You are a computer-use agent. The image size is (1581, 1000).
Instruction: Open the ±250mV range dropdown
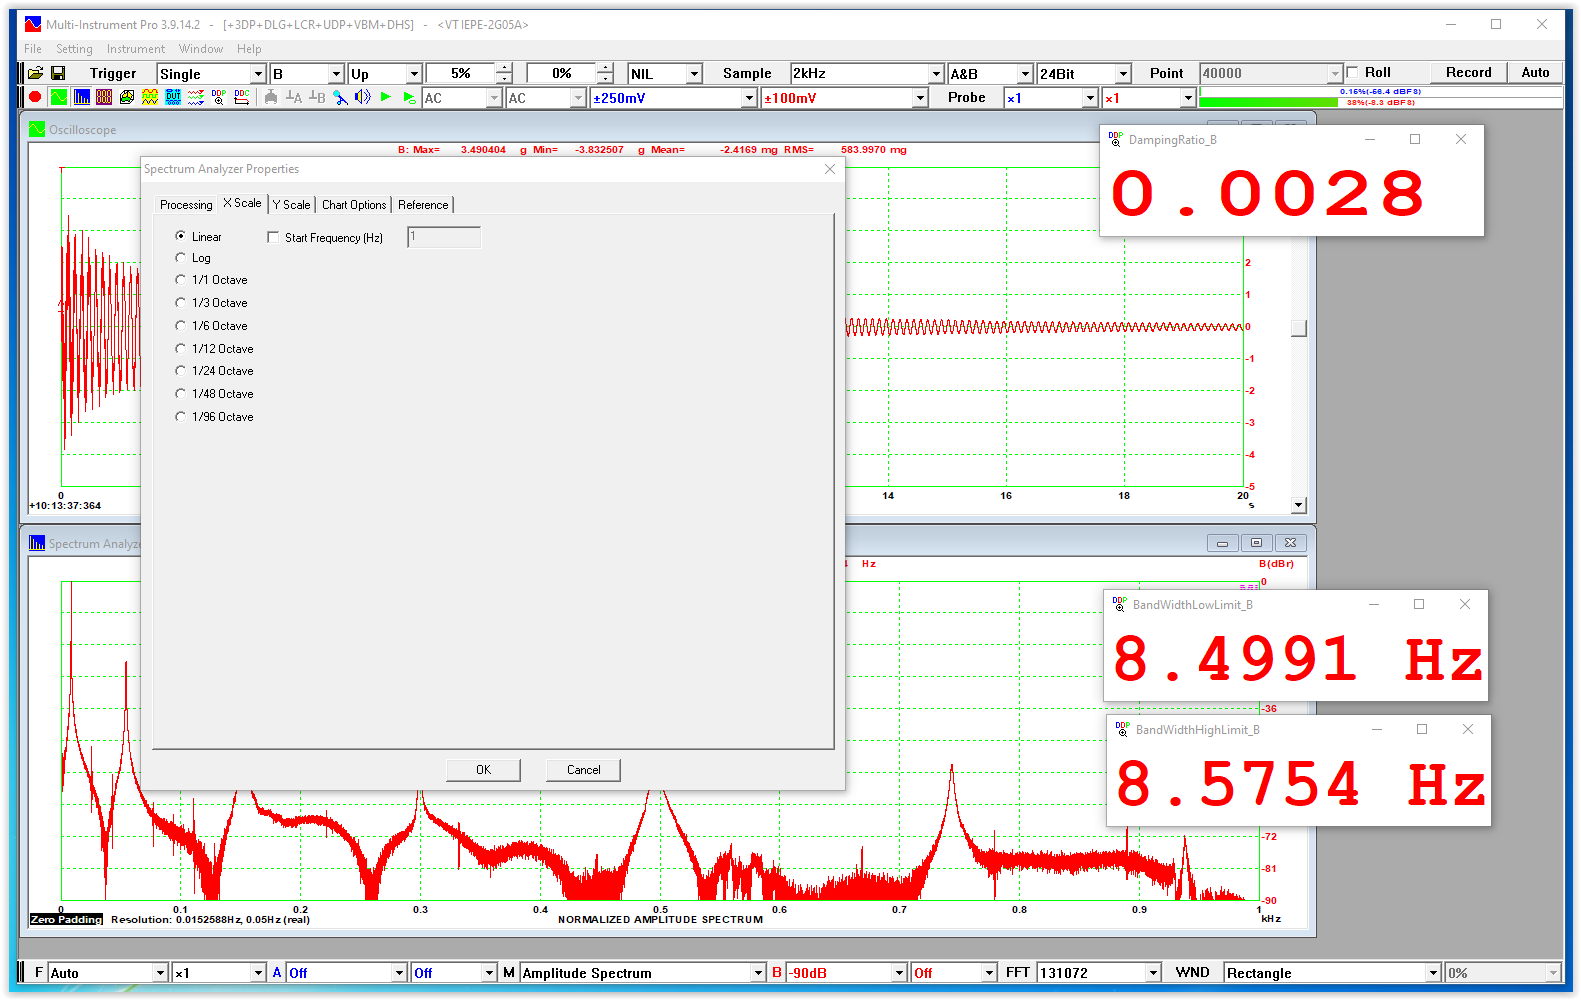tap(749, 98)
